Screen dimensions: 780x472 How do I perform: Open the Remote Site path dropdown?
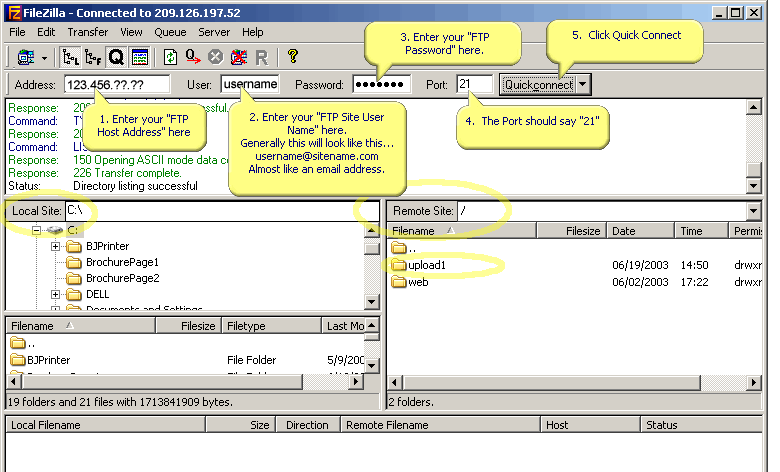click(754, 211)
